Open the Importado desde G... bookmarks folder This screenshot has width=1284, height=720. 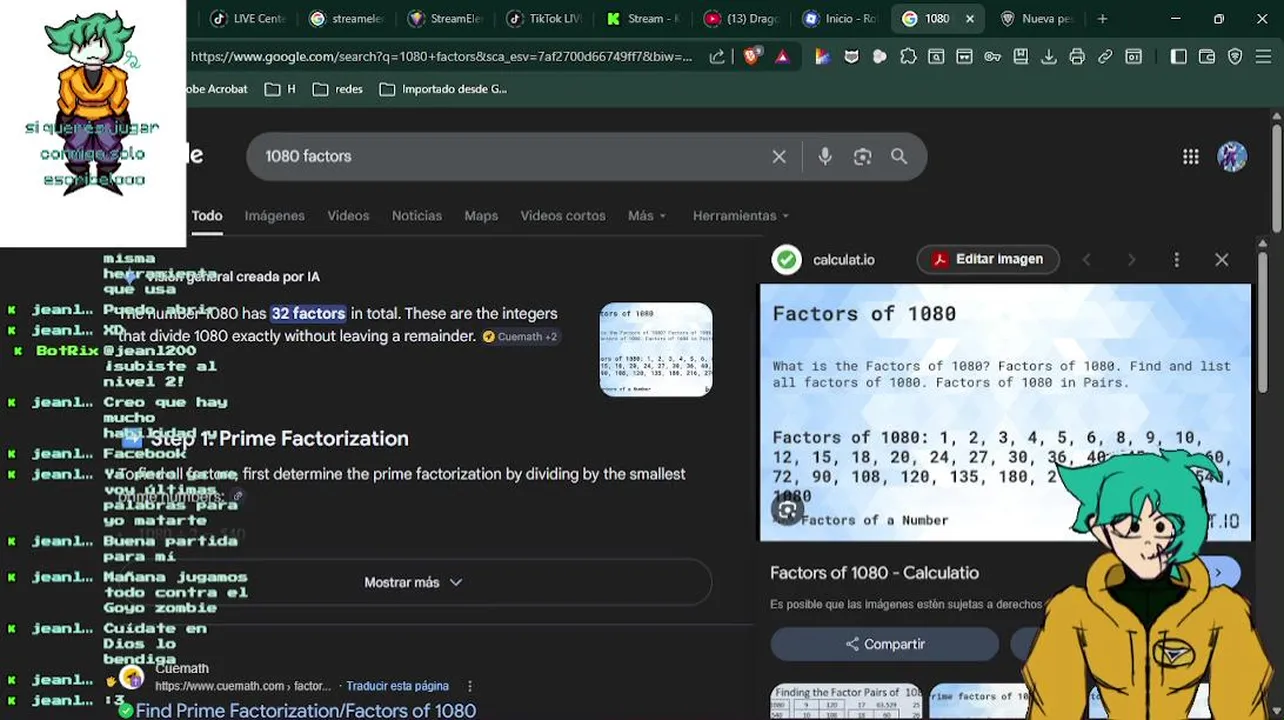tap(443, 89)
